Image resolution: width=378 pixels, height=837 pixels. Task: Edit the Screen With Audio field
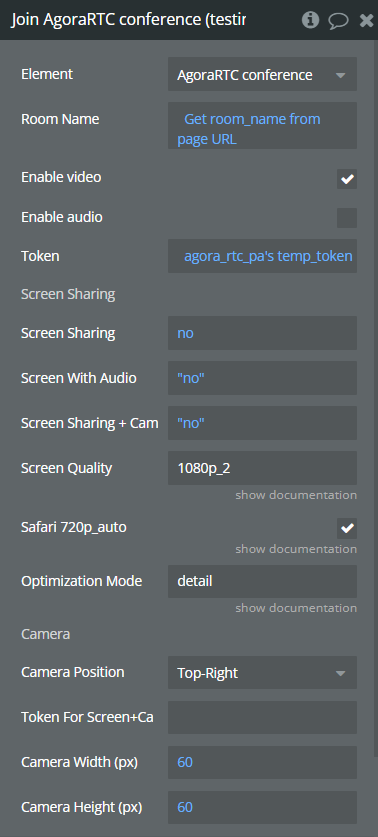[262, 378]
